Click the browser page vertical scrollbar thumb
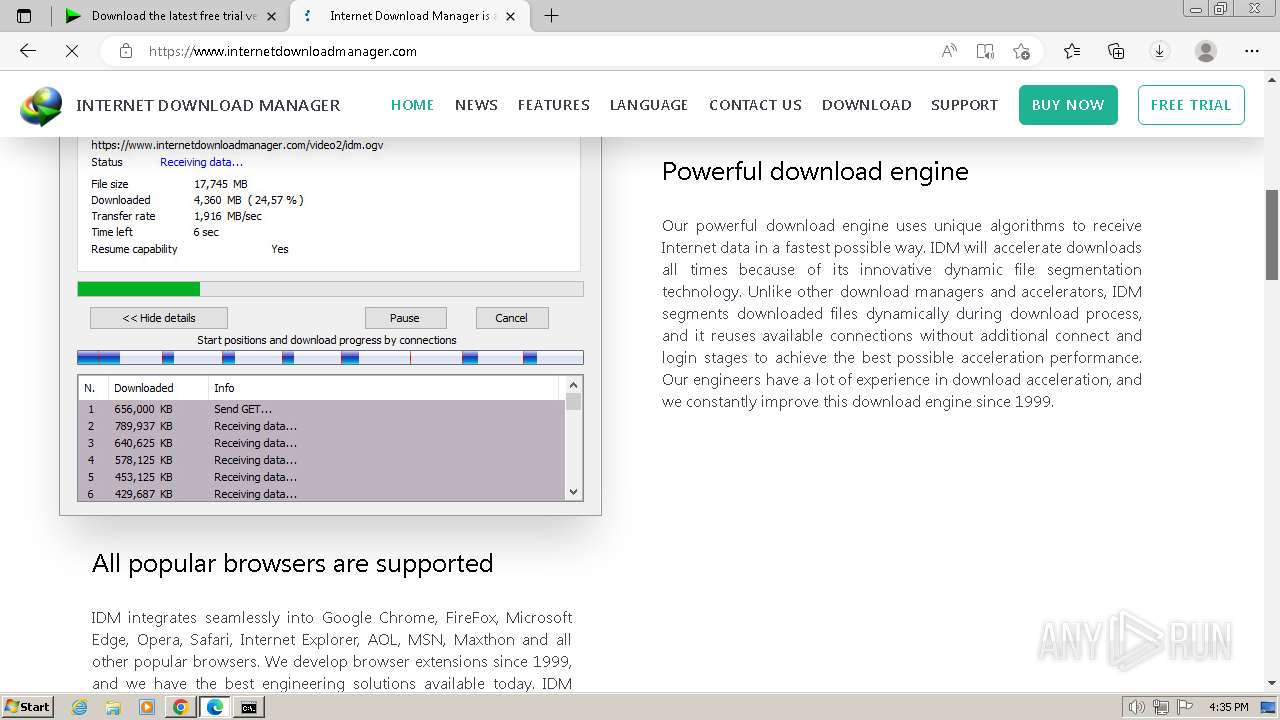Viewport: 1280px width, 720px height. tap(1272, 234)
